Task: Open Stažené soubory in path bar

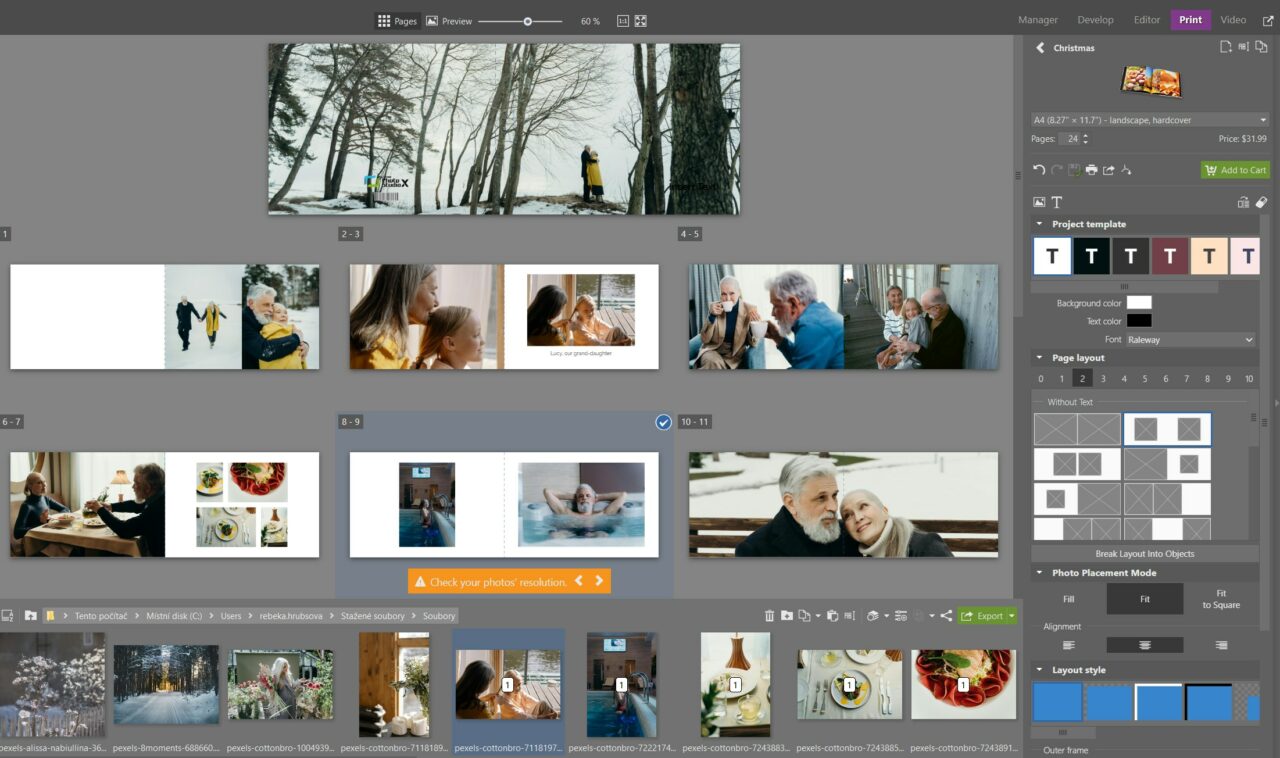Action: point(372,616)
